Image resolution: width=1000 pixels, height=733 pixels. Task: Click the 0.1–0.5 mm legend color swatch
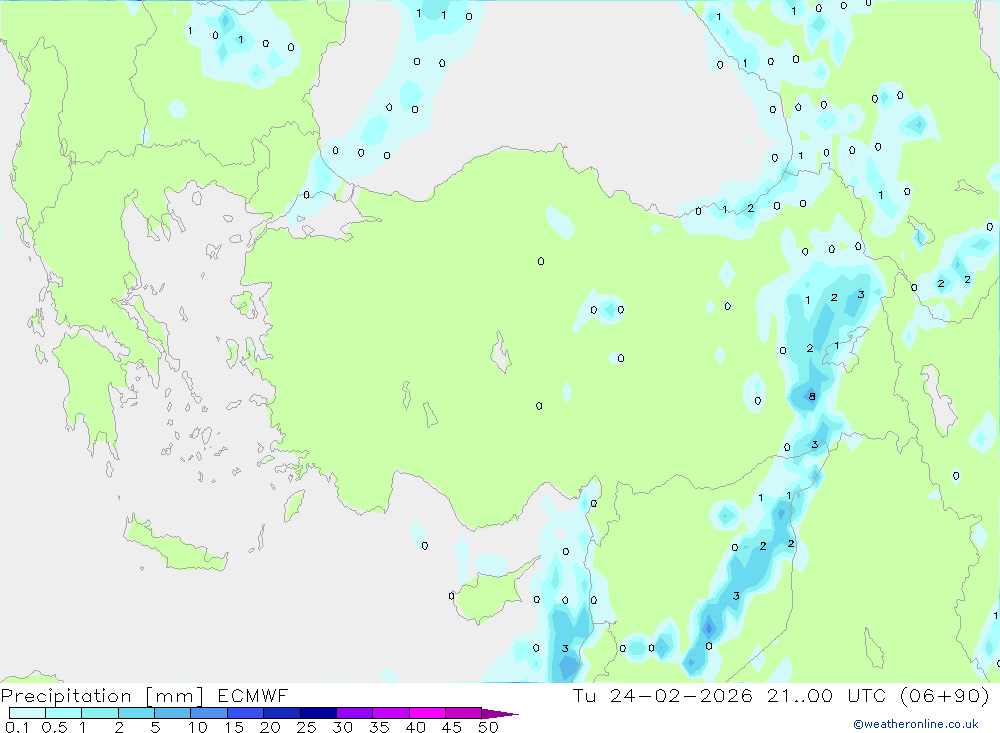(27, 713)
